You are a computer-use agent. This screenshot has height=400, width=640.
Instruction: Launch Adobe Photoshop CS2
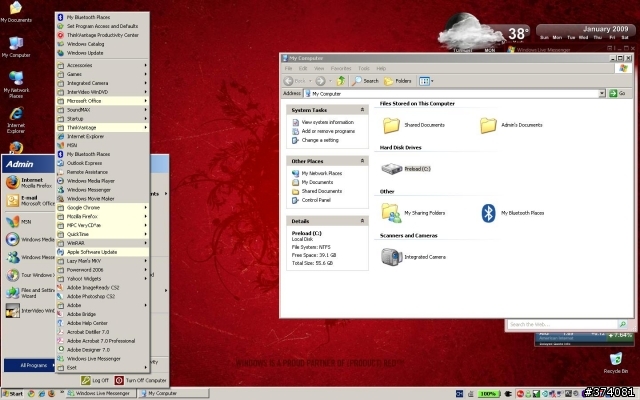pos(102,296)
